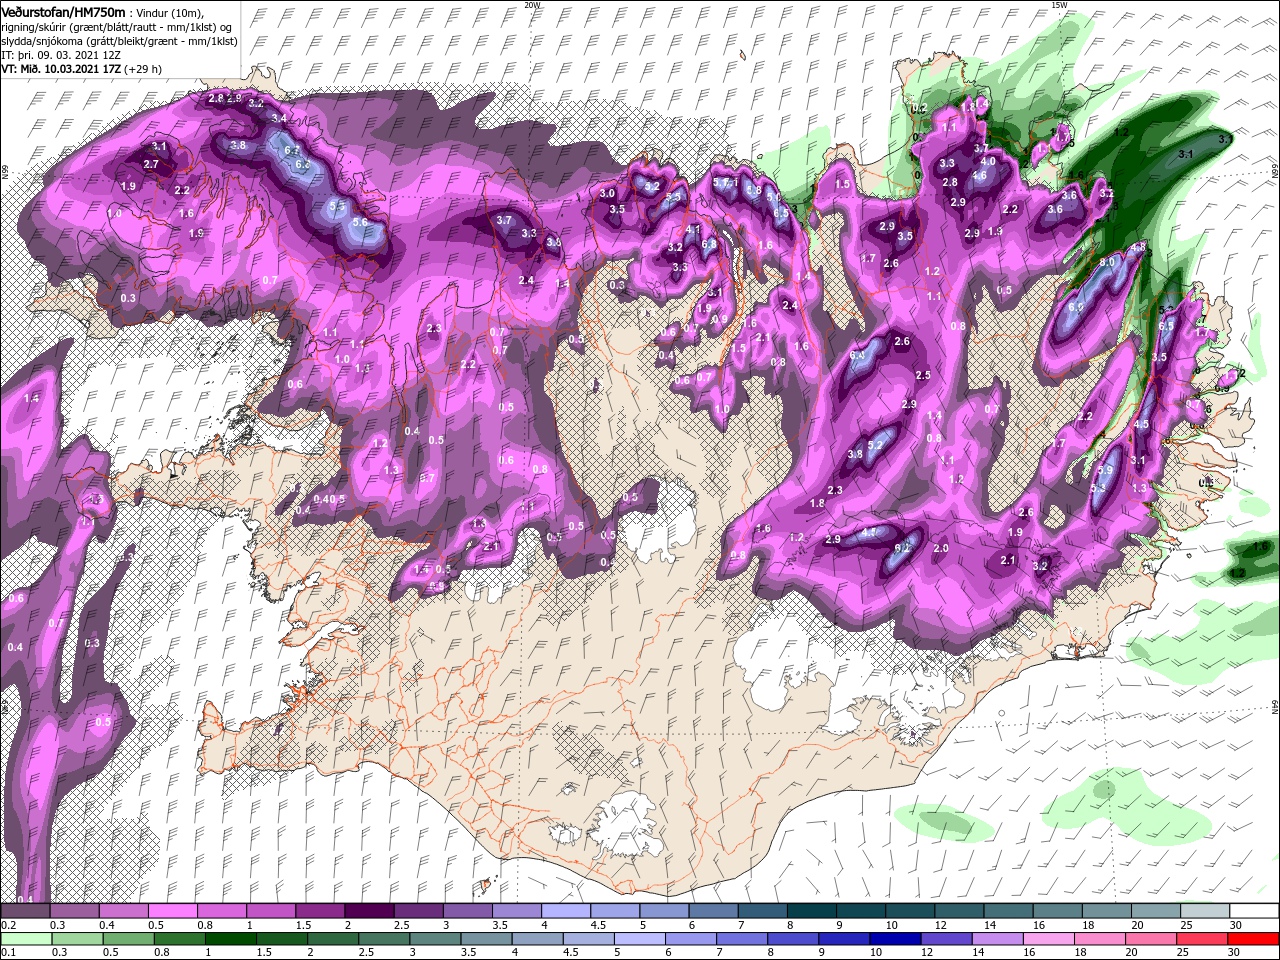Click the 20W longitude label

tap(533, 5)
